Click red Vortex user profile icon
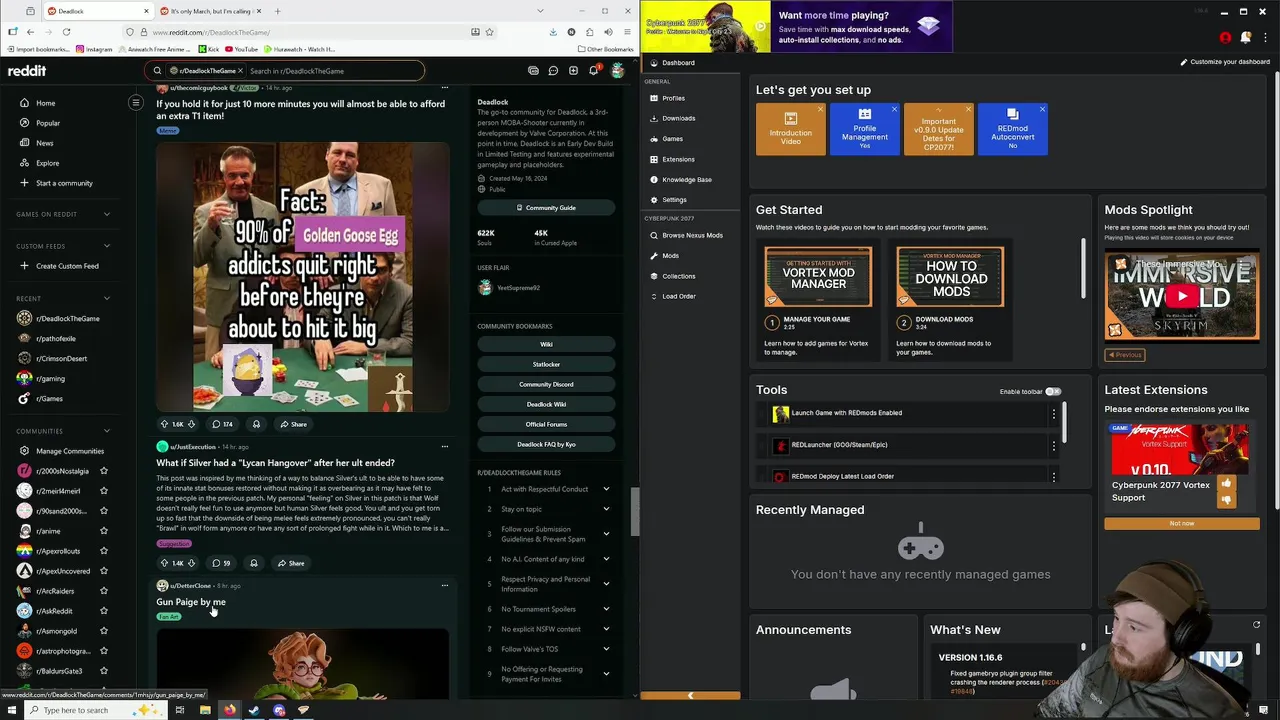 click(x=1225, y=38)
